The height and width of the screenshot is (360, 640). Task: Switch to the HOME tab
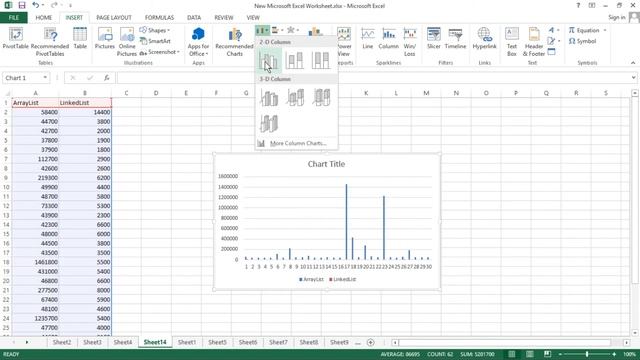(x=44, y=18)
